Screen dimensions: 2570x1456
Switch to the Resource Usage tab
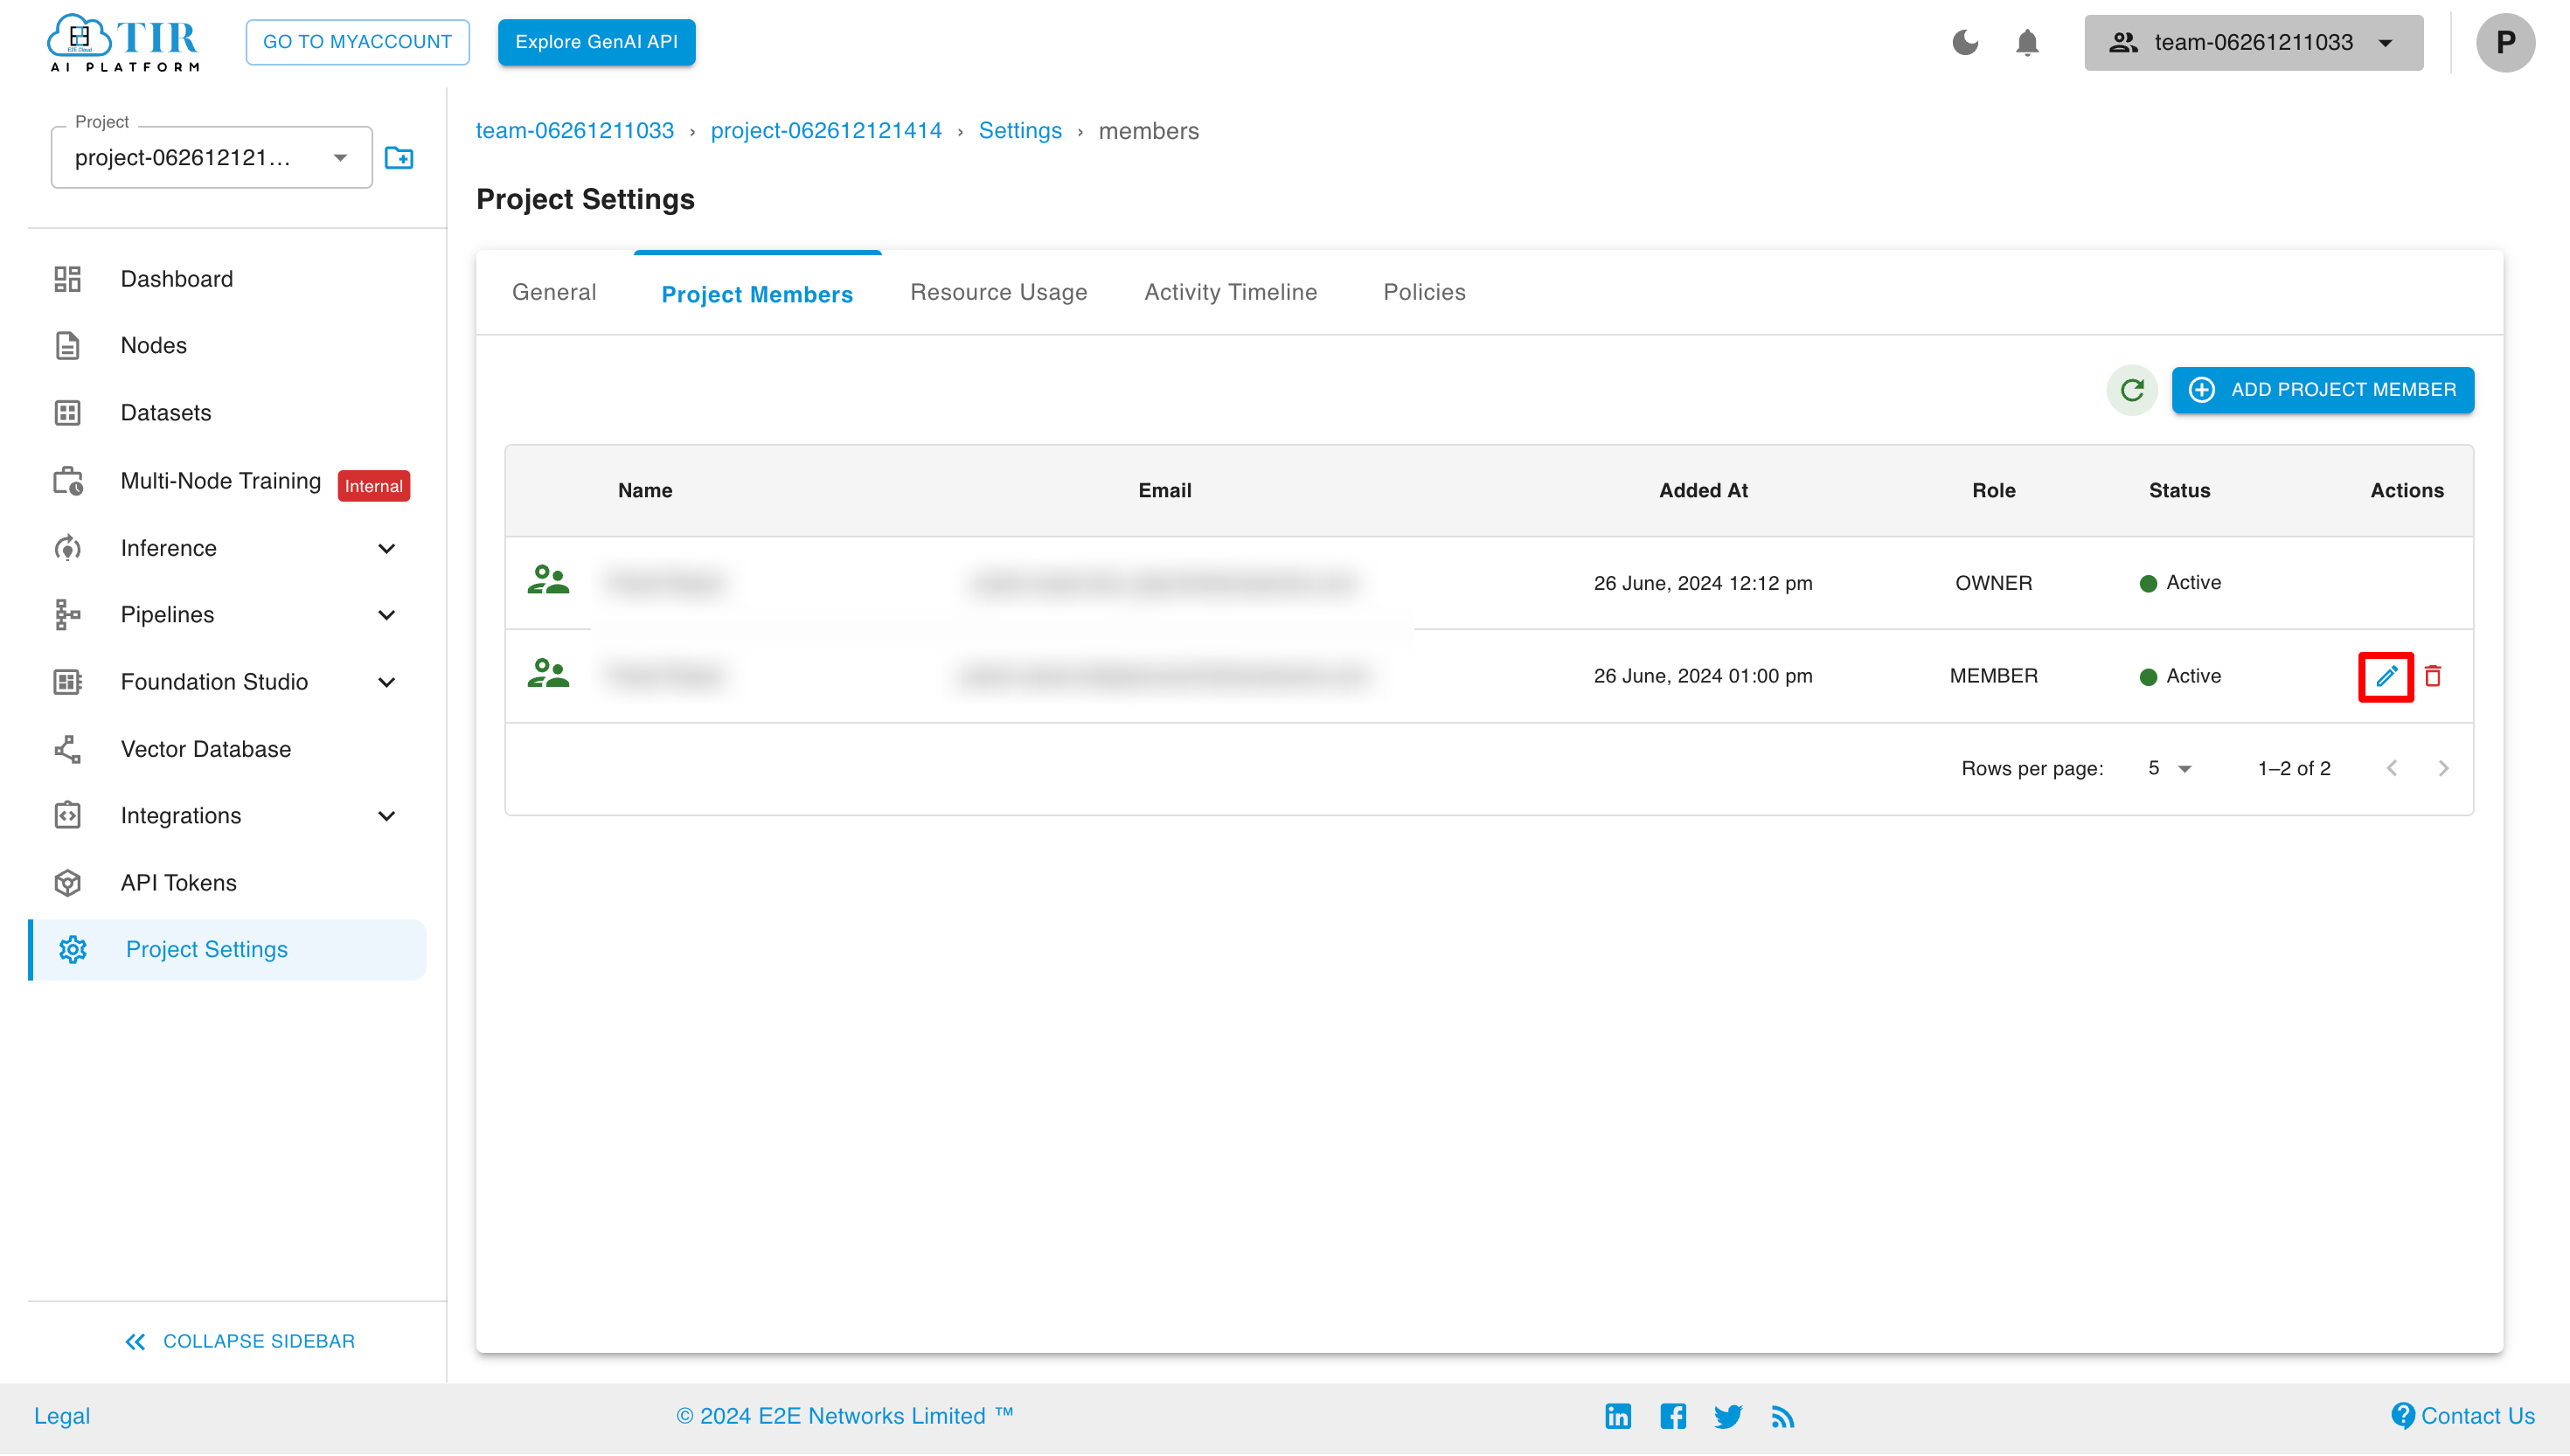[998, 292]
